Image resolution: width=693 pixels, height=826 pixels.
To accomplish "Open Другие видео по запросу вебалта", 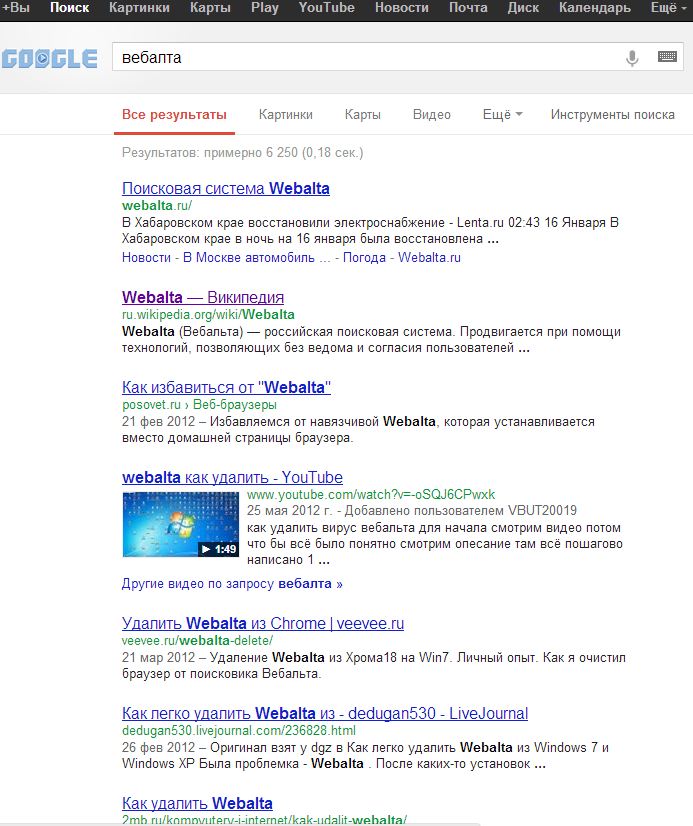I will pos(232,584).
